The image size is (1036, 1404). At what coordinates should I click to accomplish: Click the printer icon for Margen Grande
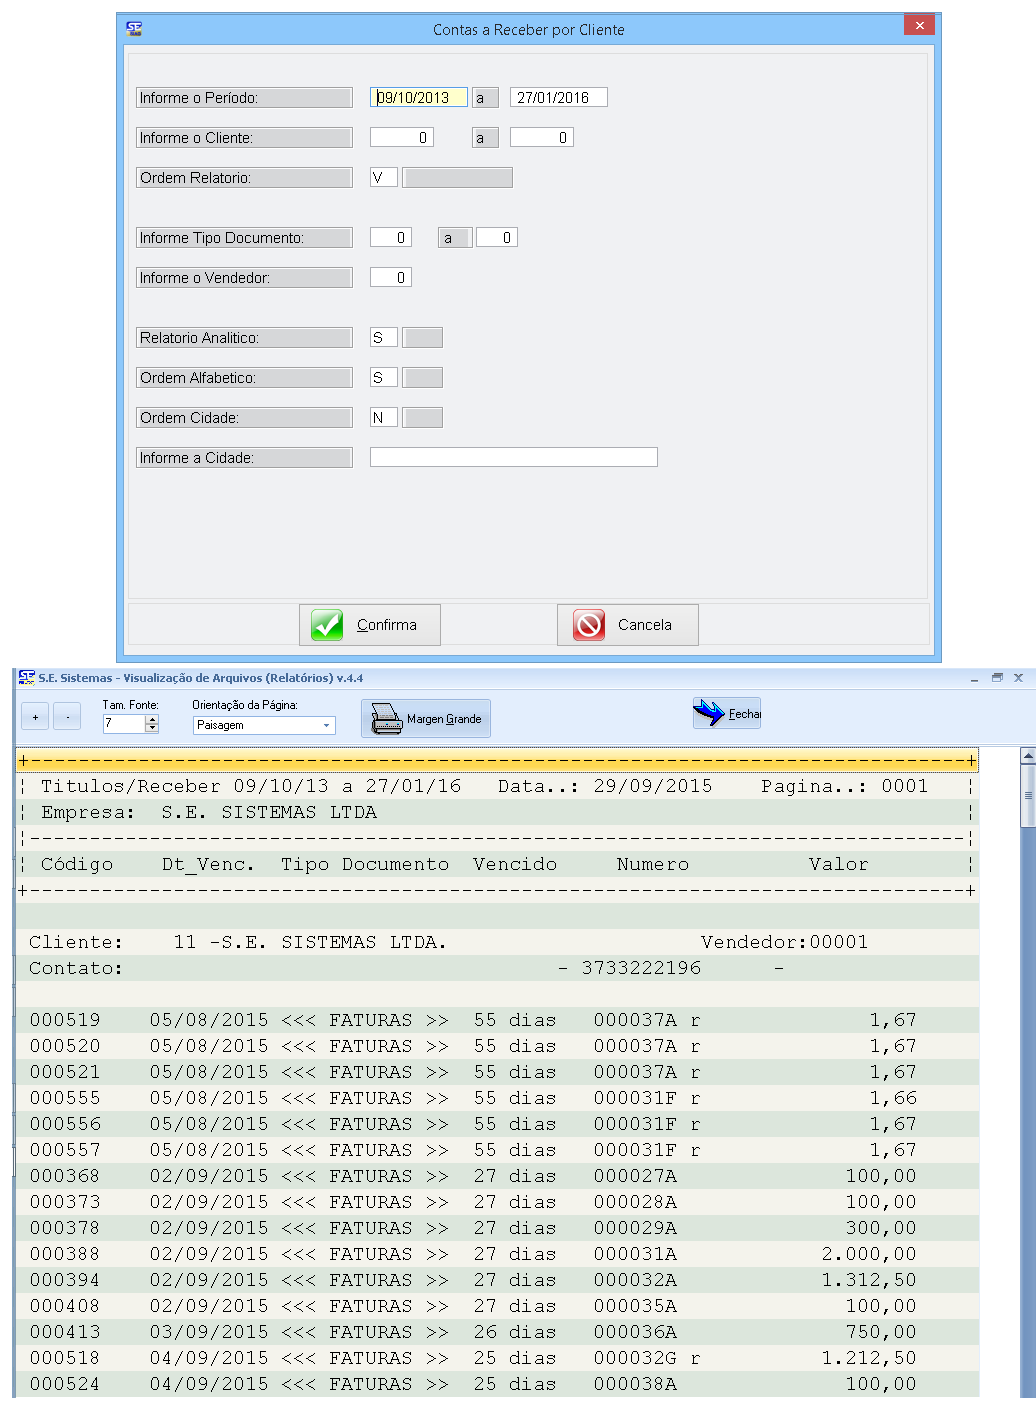(x=386, y=718)
